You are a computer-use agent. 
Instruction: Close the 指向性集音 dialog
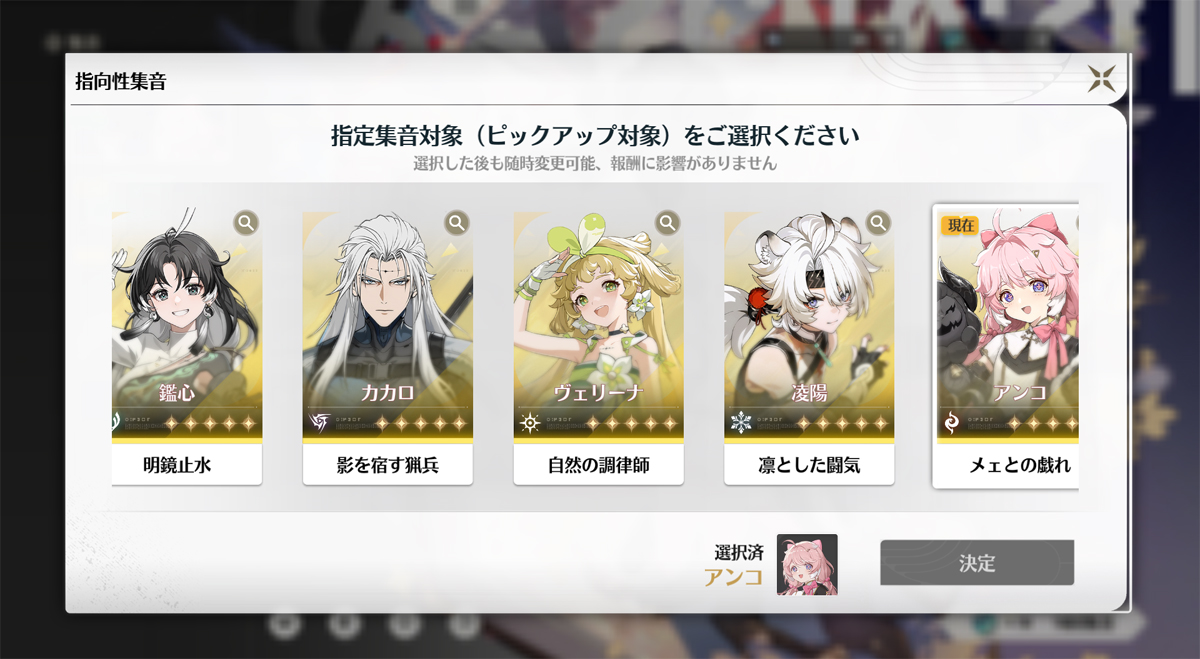pyautogui.click(x=1101, y=79)
